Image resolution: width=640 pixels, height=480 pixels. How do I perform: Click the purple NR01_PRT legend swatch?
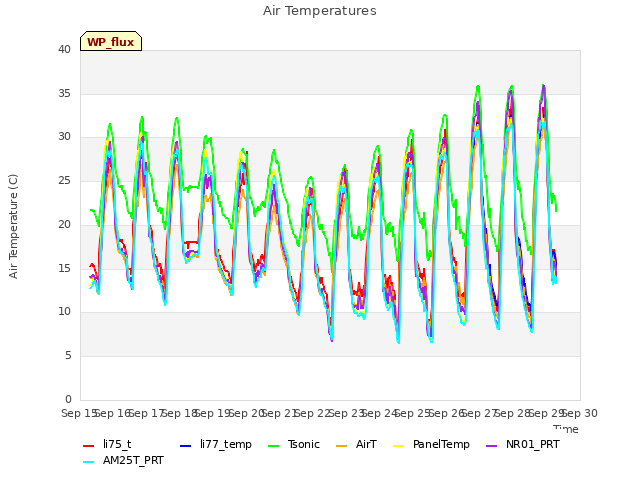tap(491, 446)
